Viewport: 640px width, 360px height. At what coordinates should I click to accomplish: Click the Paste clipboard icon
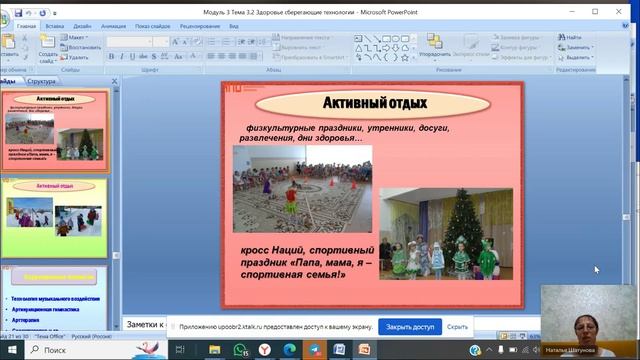8,41
